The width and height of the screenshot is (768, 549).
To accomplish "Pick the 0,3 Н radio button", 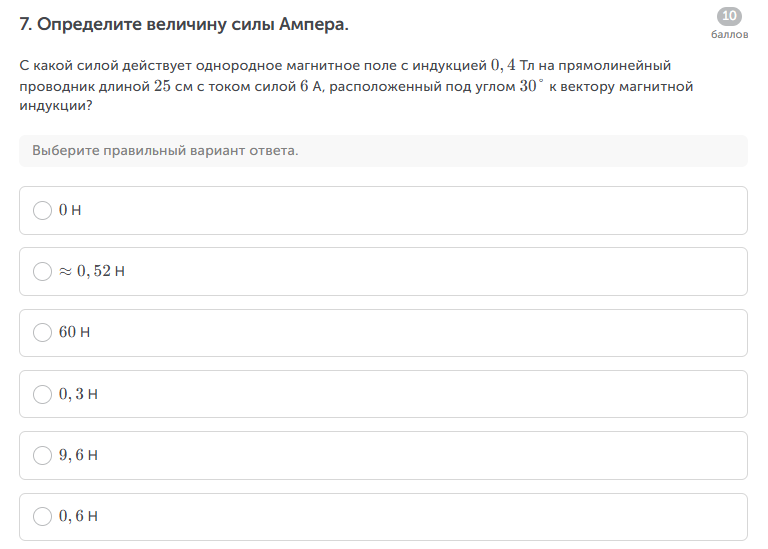I will (42, 394).
